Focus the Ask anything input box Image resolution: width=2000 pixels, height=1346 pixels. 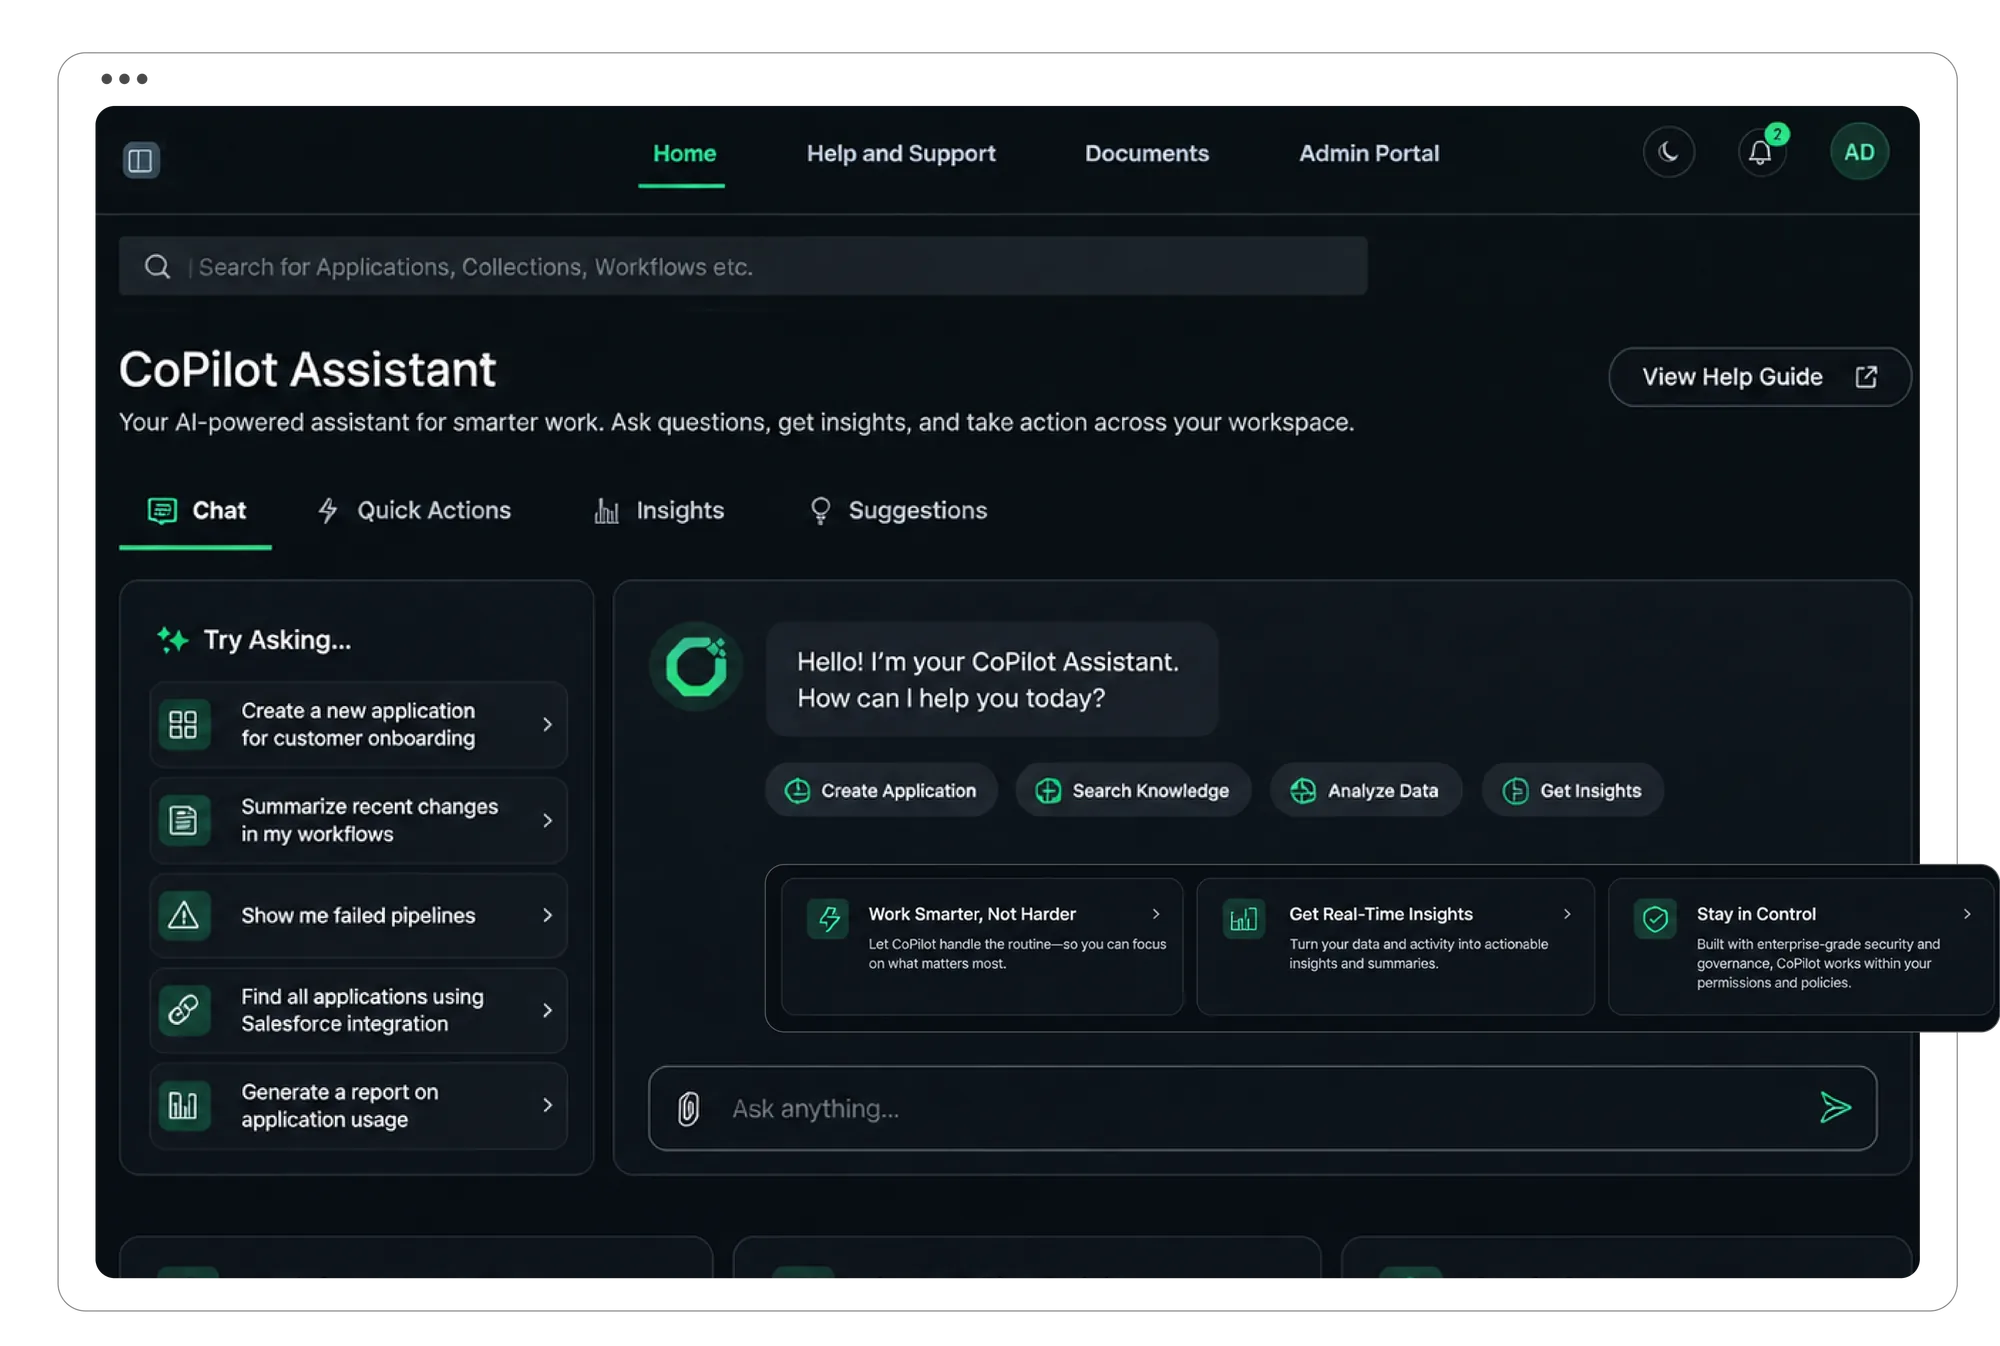[x=1262, y=1108]
